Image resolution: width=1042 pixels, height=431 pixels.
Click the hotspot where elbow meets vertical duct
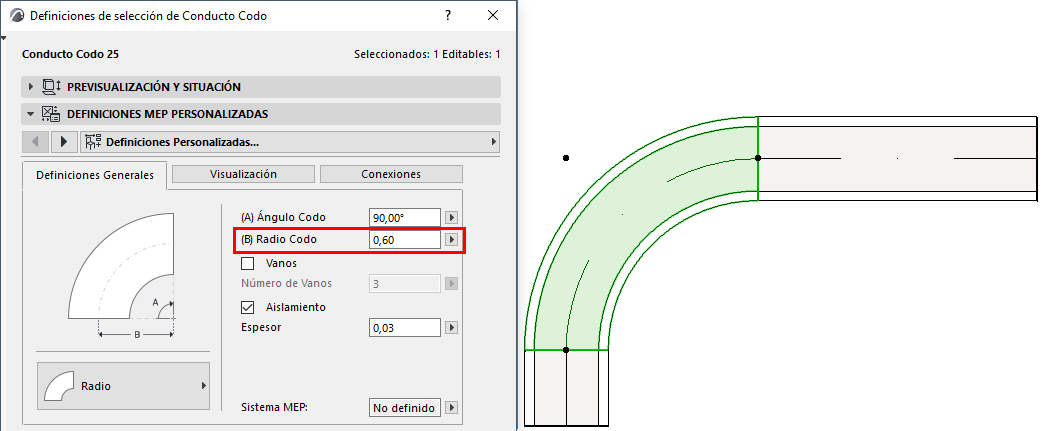(566, 349)
